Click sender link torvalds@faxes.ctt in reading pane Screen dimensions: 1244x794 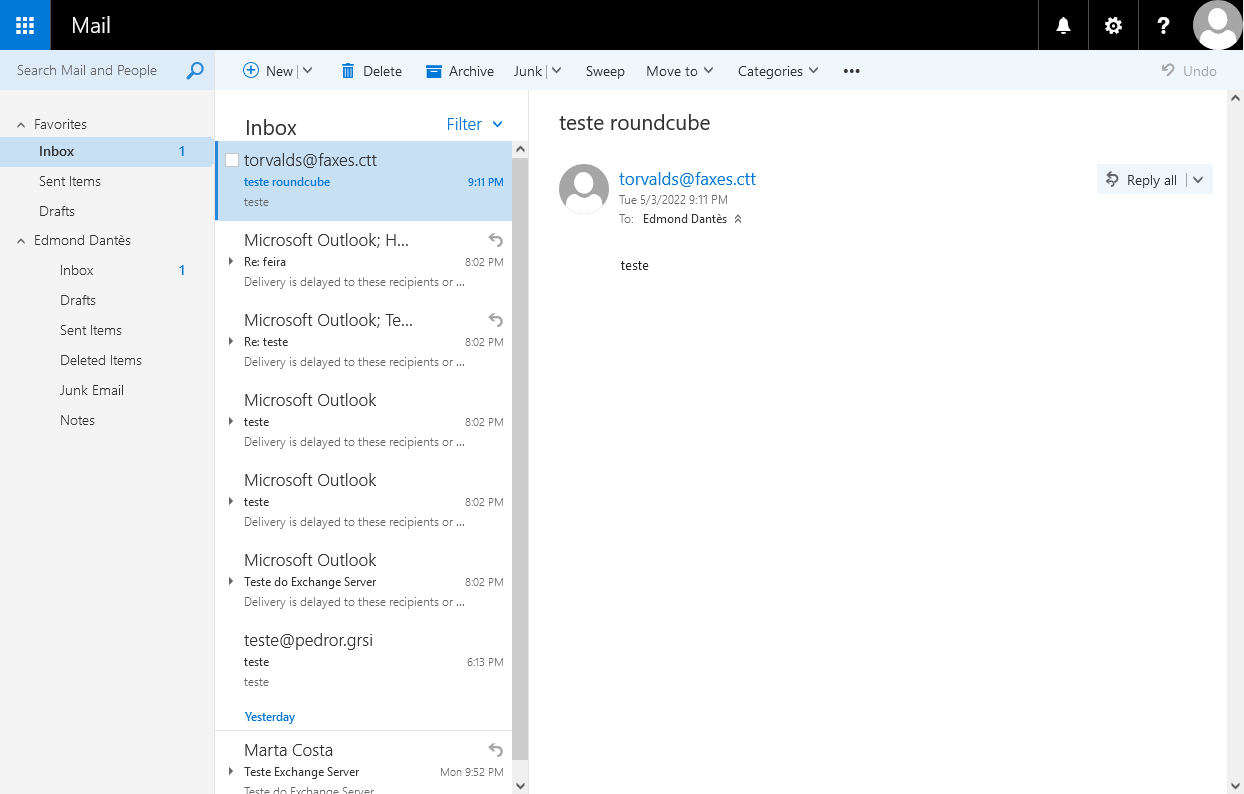click(x=687, y=179)
